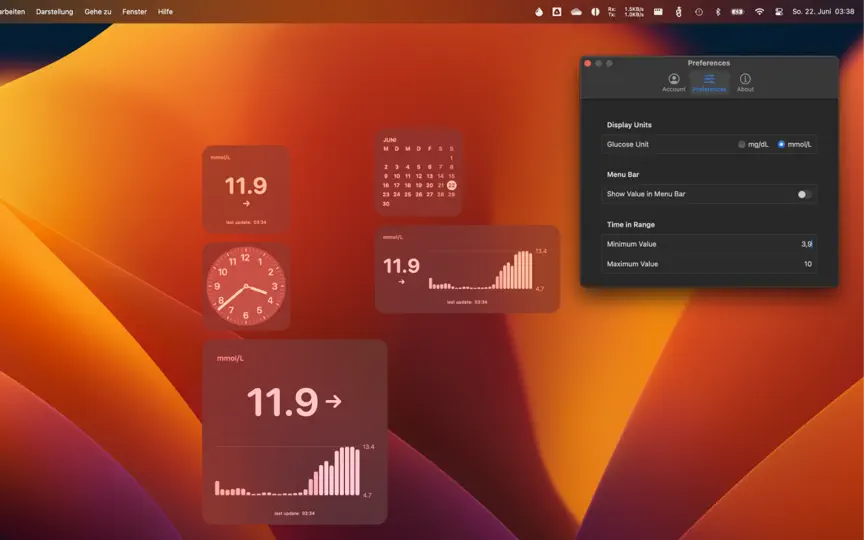
Task: Edit the Minimum Value field
Action: 709,244
